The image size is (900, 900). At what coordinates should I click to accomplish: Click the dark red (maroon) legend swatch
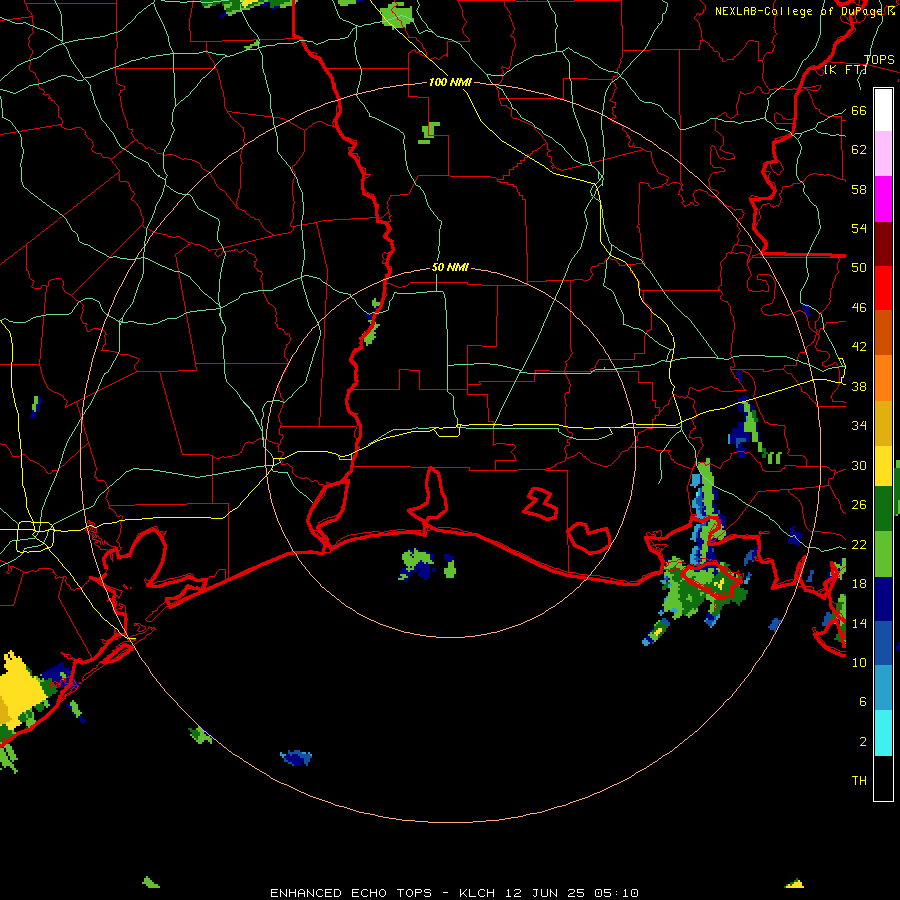883,243
